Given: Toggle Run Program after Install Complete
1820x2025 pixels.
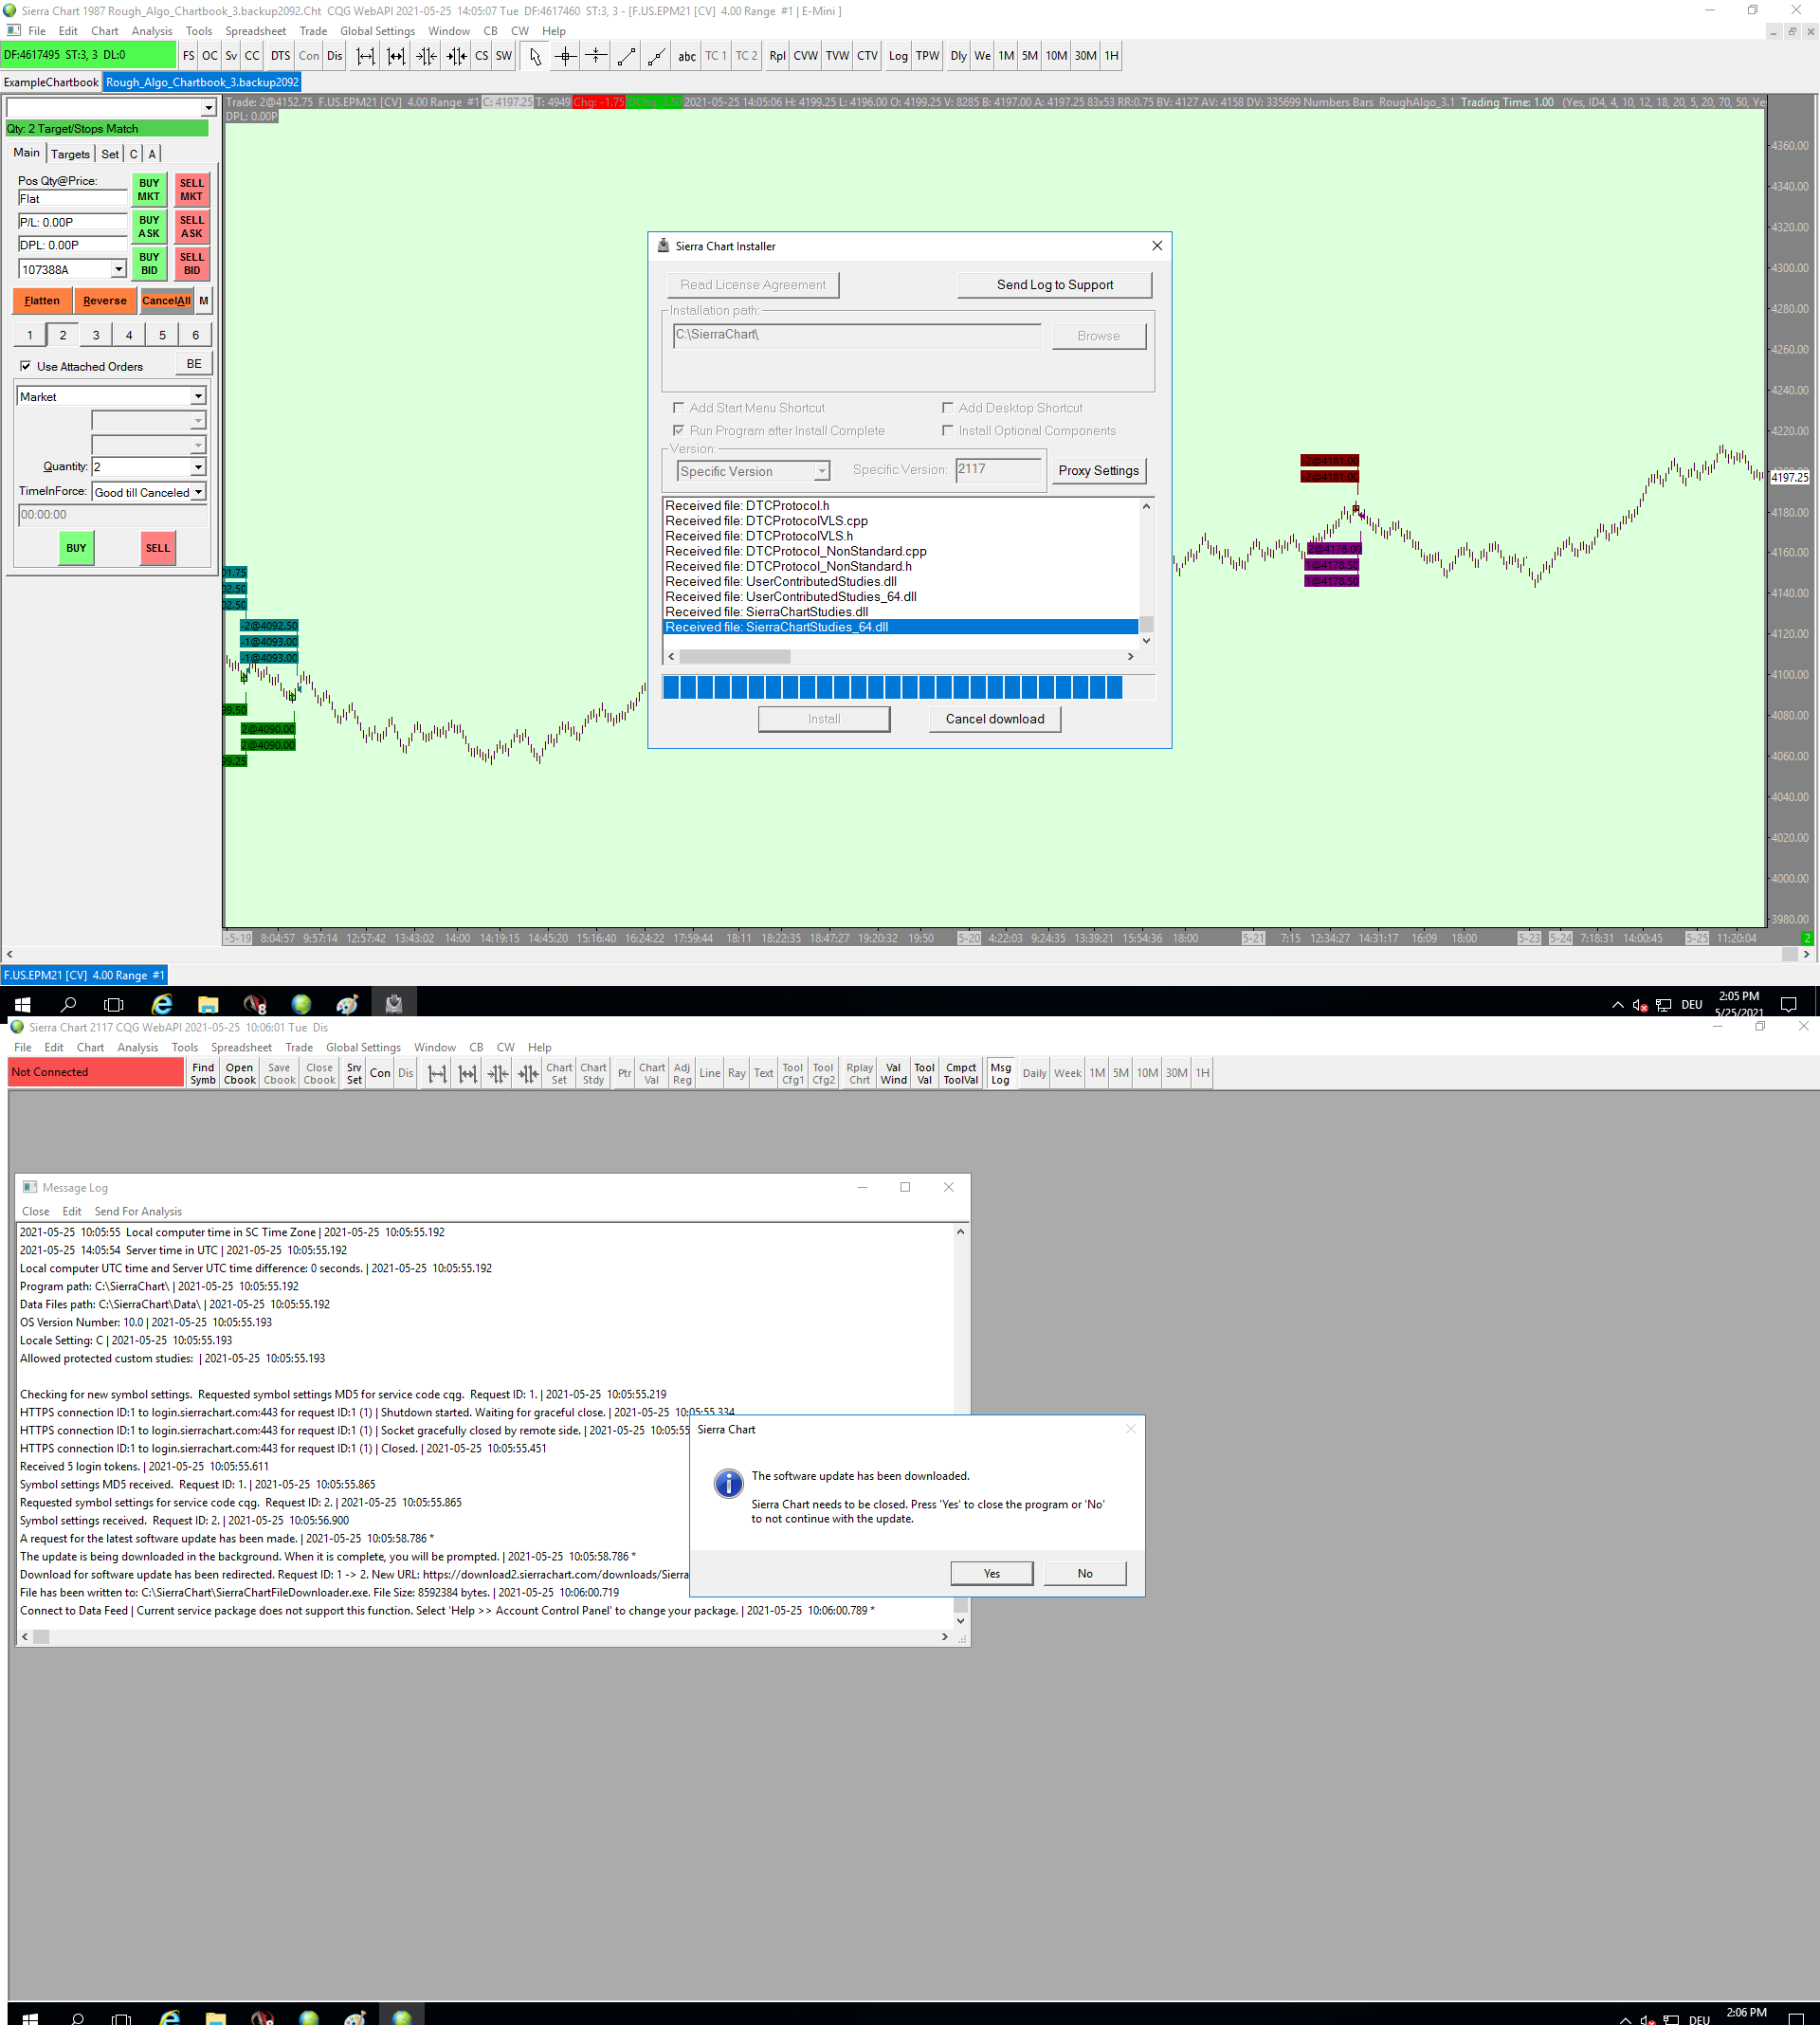Looking at the screenshot, I should pyautogui.click(x=679, y=431).
